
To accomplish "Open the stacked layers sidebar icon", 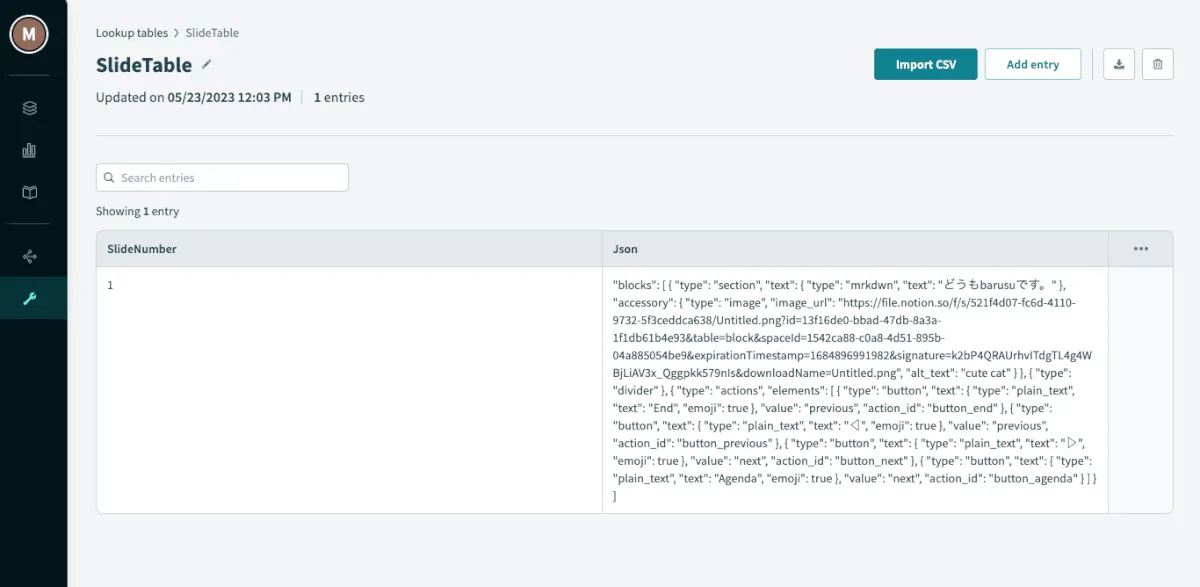I will point(29,108).
